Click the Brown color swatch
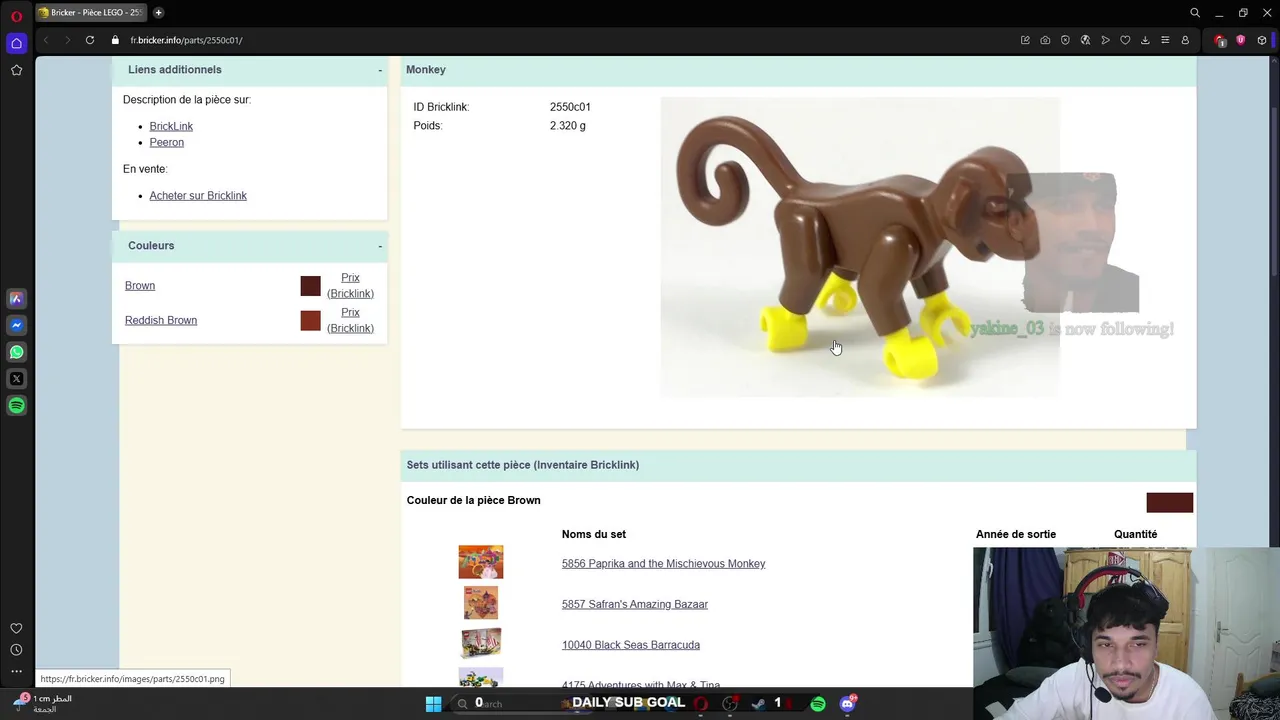Viewport: 1280px width, 720px height. (x=310, y=286)
